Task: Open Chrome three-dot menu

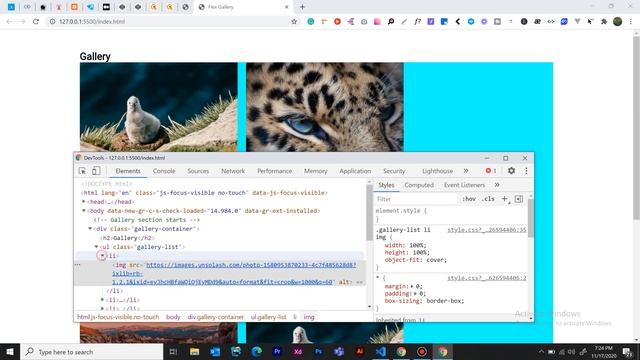Action: coord(631,21)
